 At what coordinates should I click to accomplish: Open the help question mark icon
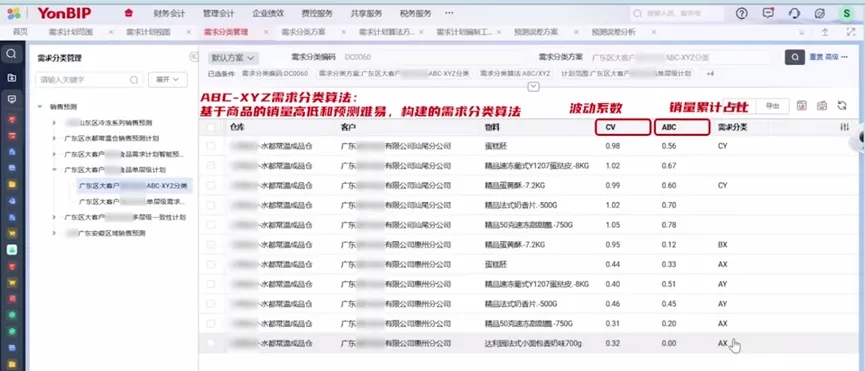[x=741, y=14]
